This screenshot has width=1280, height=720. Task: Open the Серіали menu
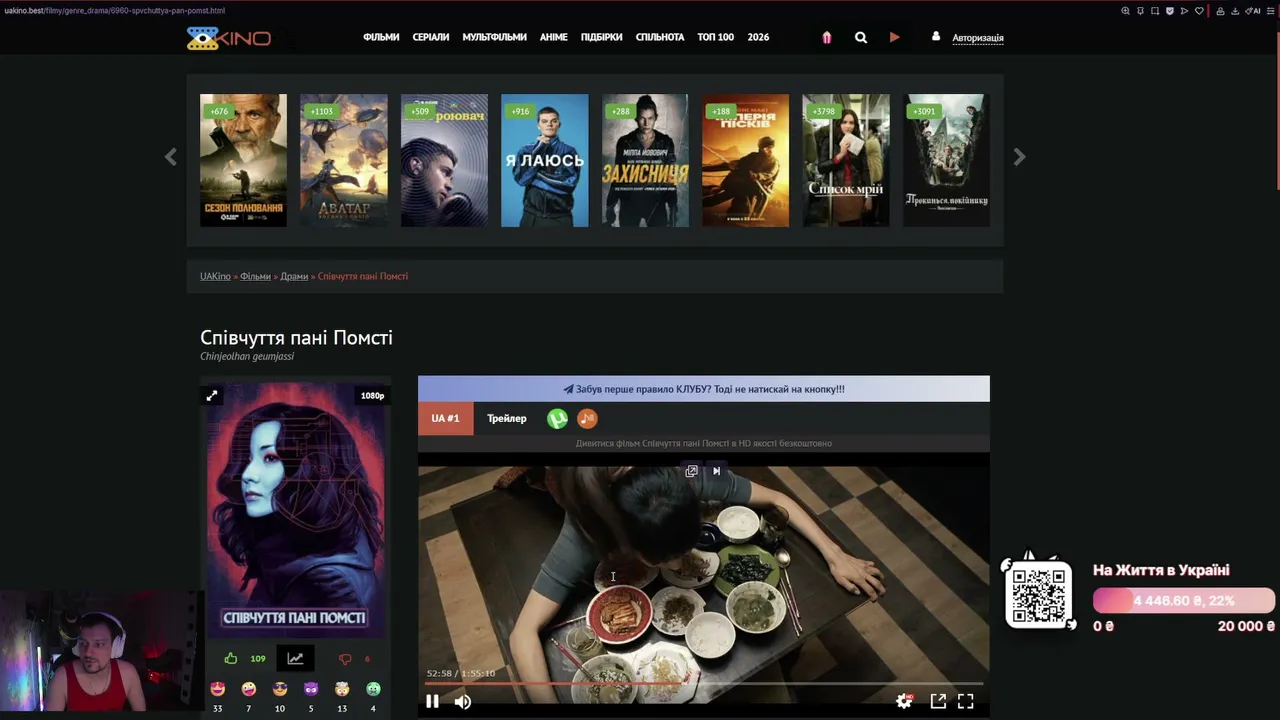pyautogui.click(x=431, y=37)
